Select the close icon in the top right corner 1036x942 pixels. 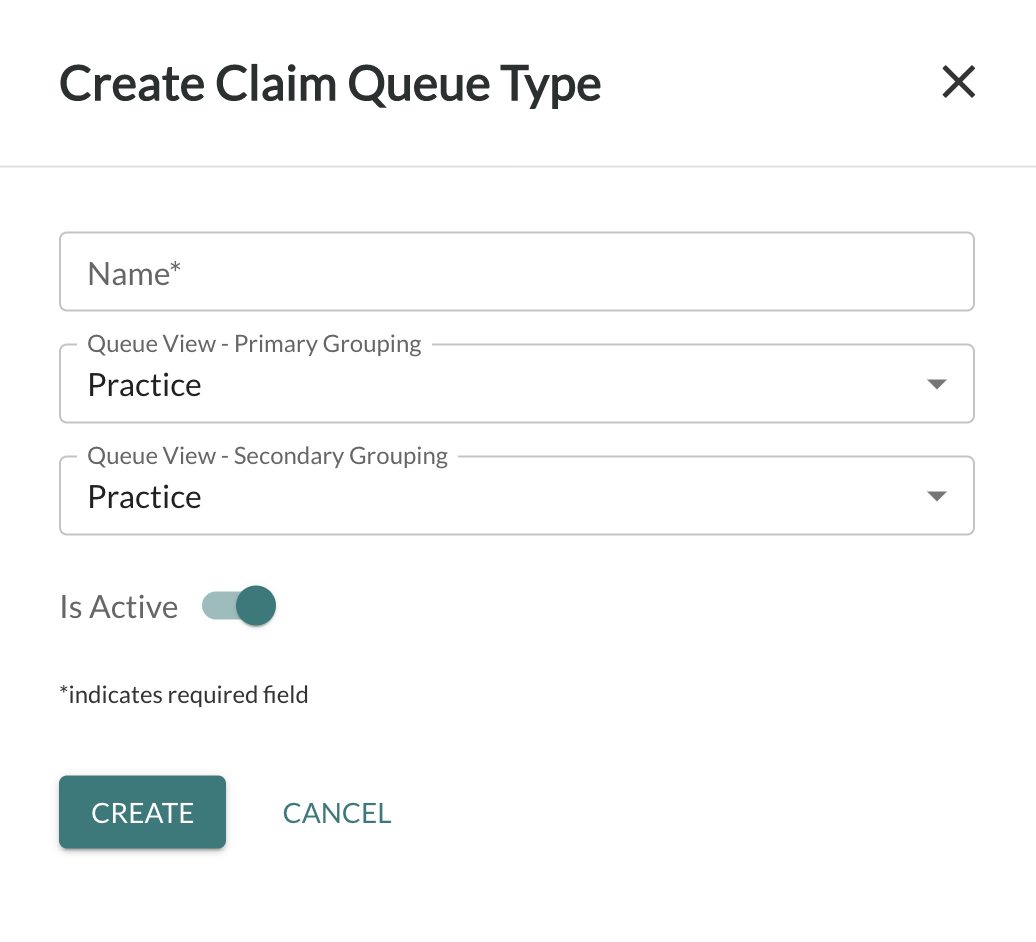pyautogui.click(x=959, y=83)
